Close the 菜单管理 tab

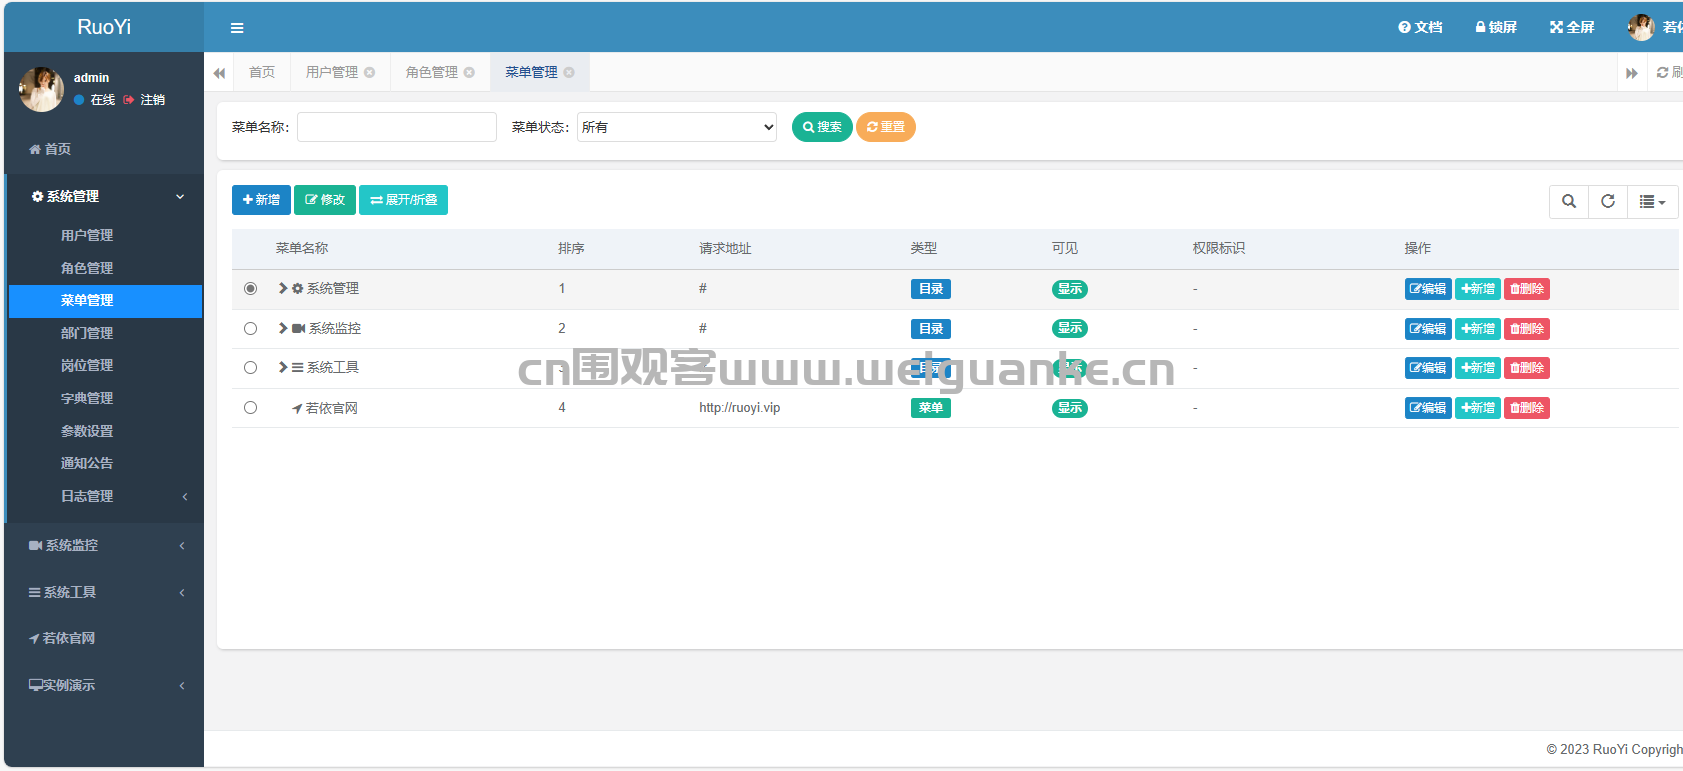tap(569, 72)
